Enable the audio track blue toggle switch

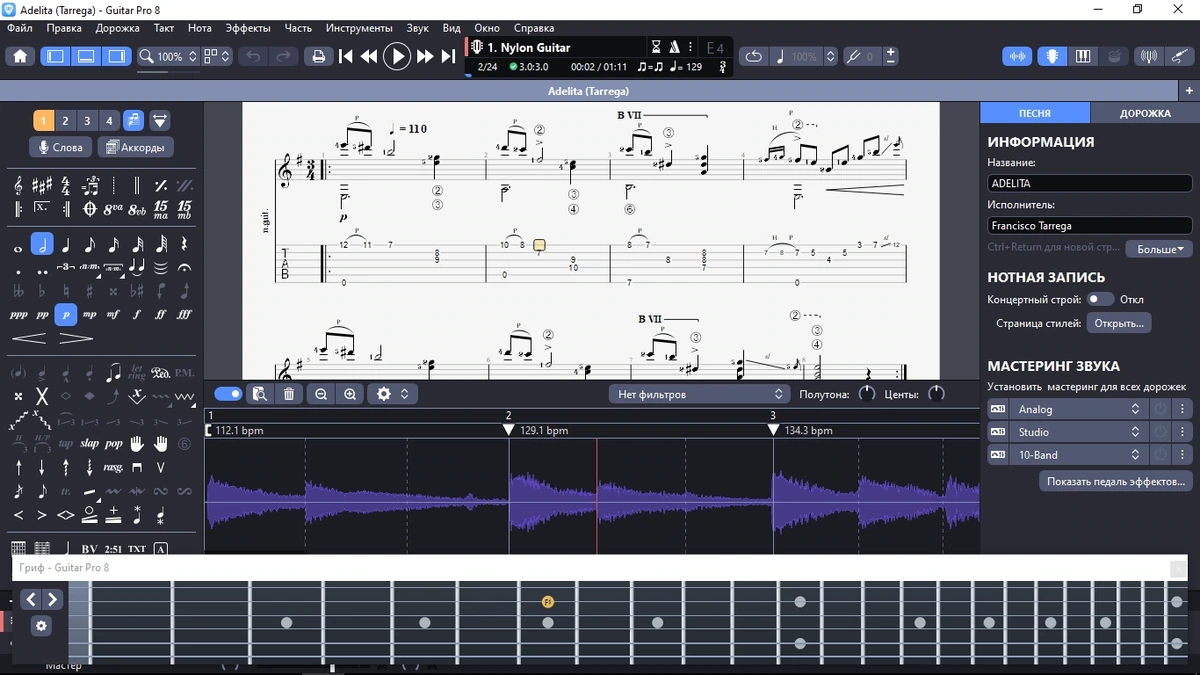point(229,394)
